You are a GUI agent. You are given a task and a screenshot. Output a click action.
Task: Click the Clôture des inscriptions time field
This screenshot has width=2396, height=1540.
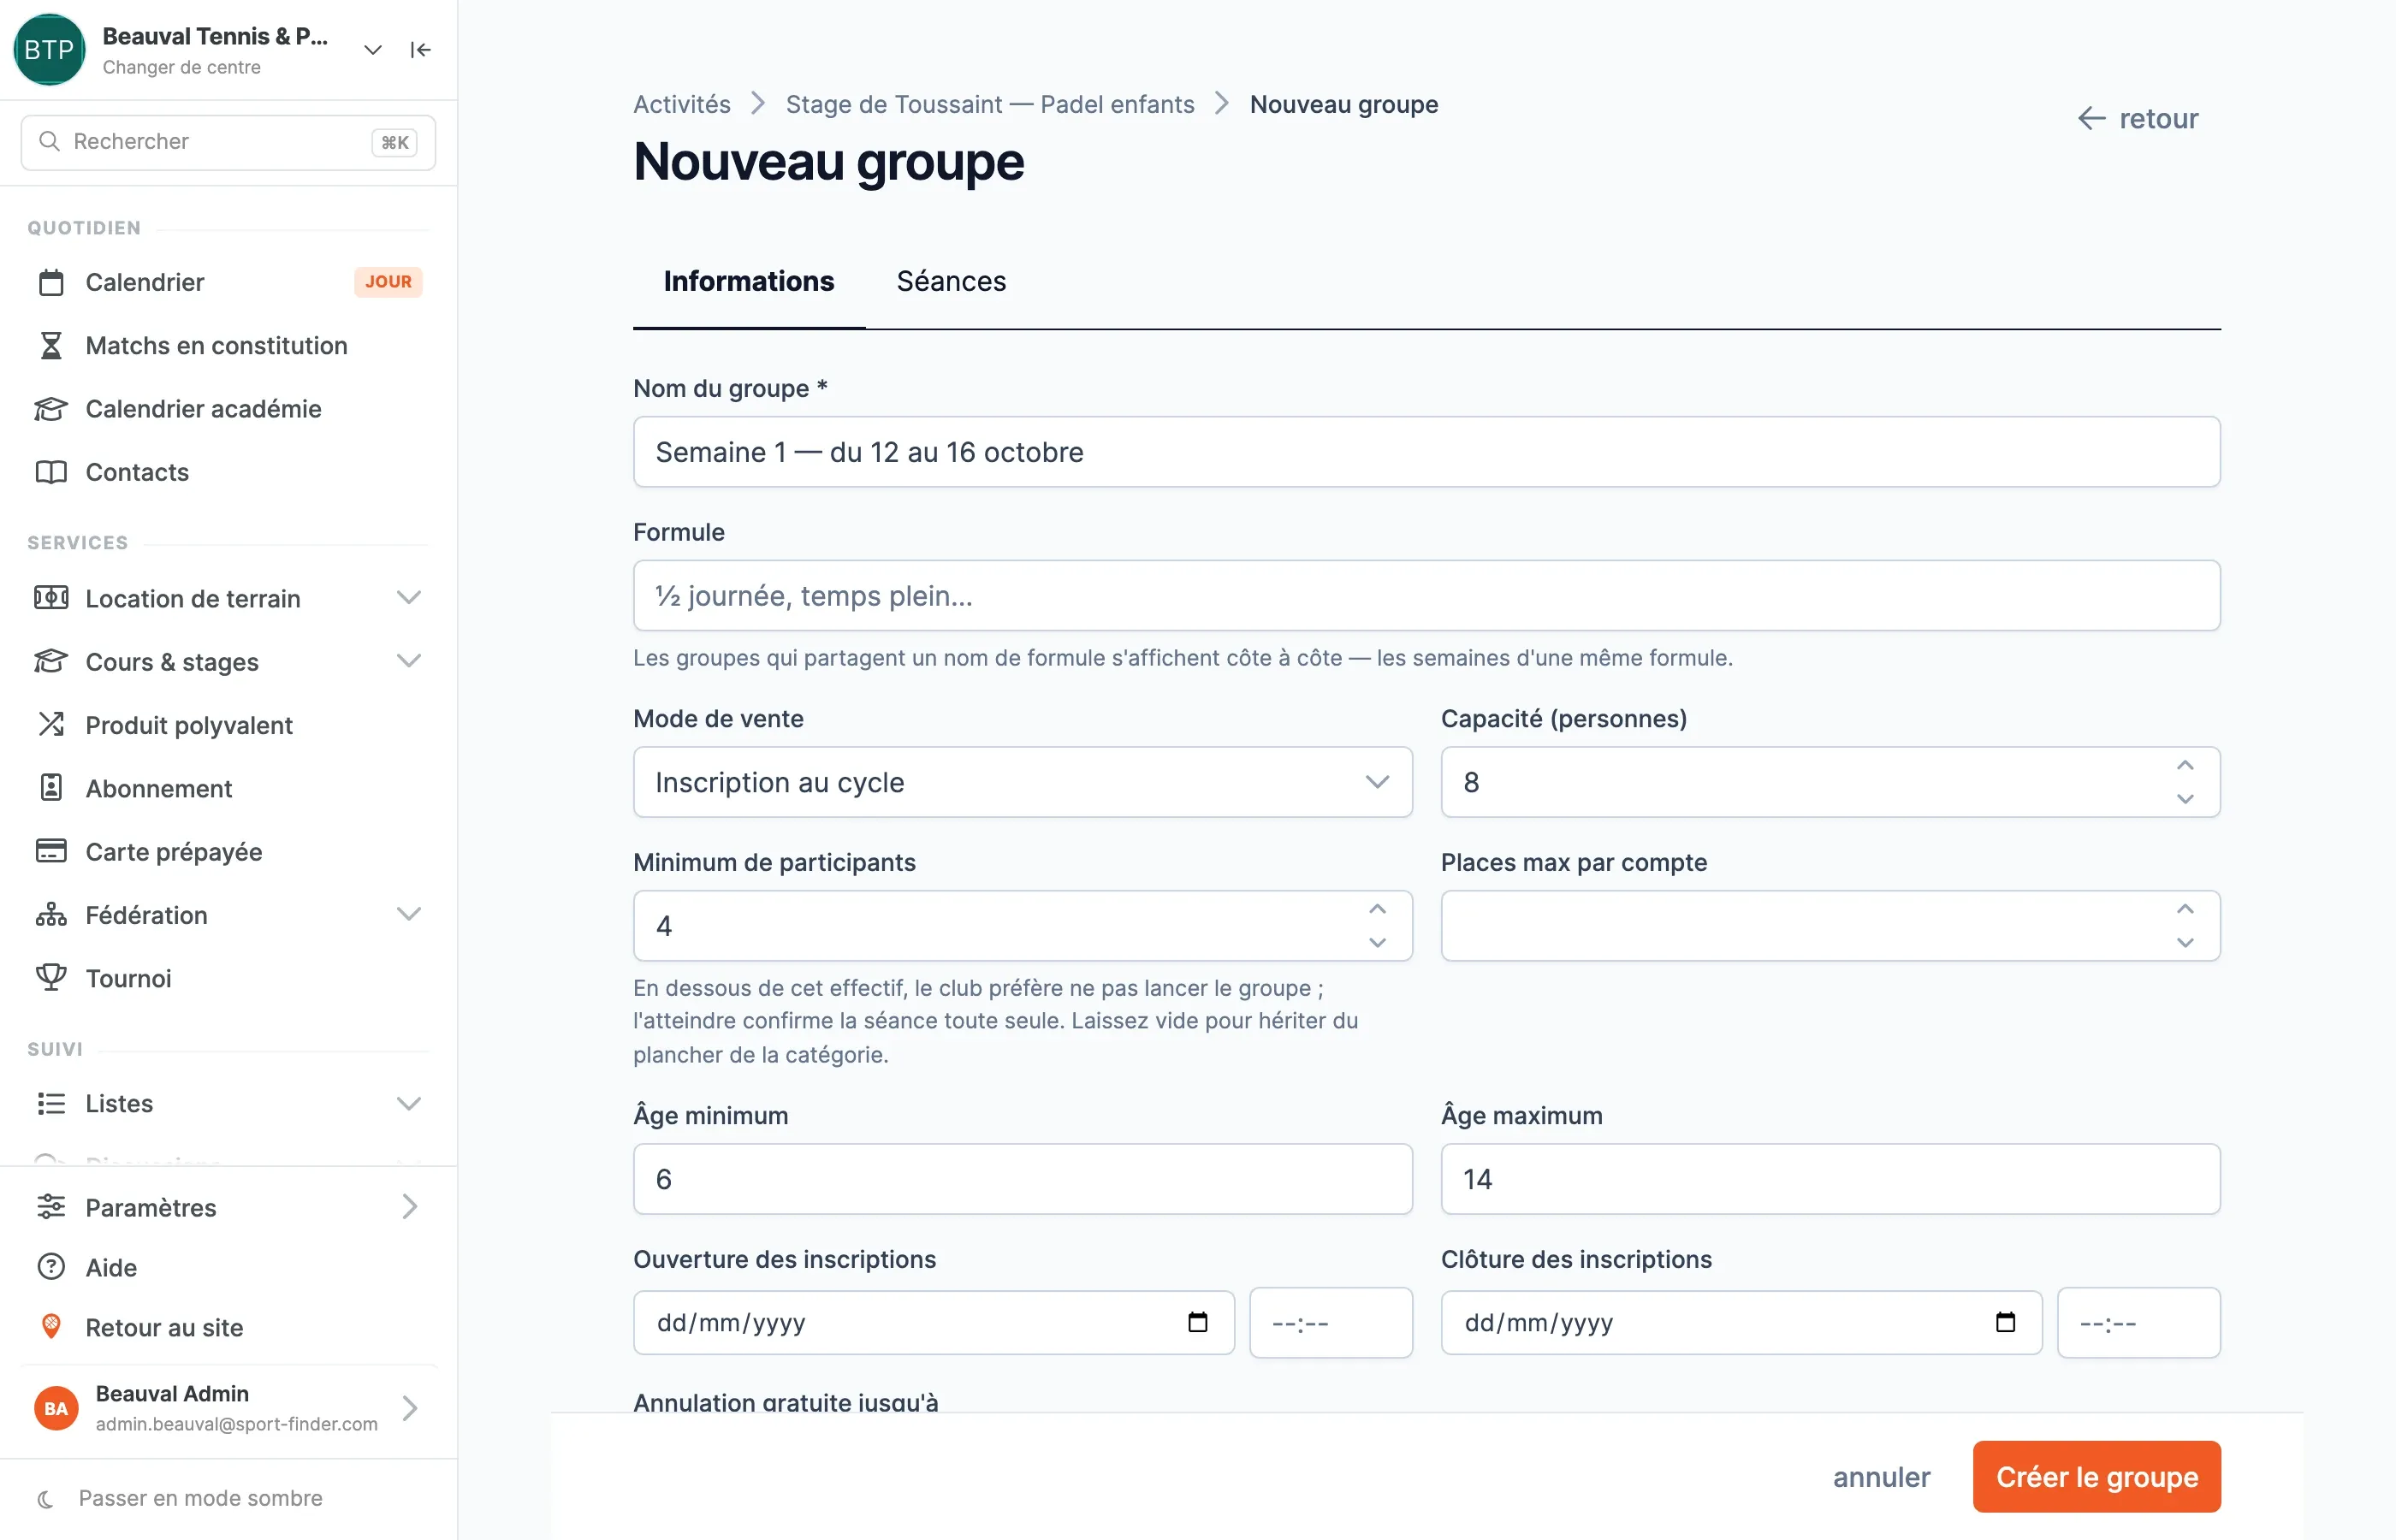click(2139, 1323)
